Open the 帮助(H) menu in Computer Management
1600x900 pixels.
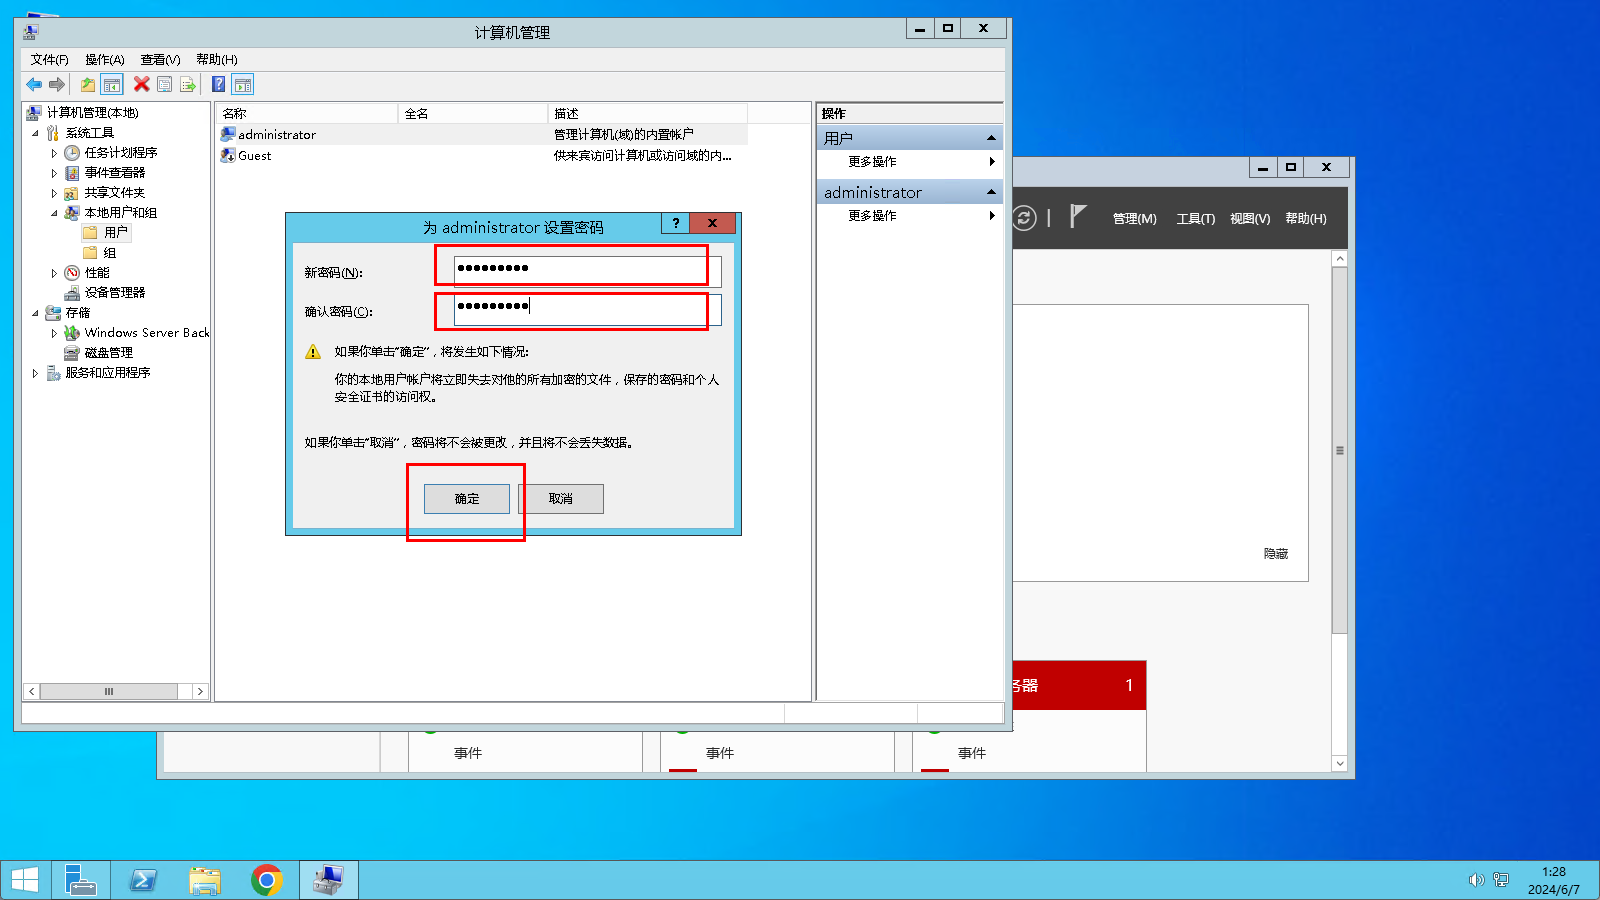217,60
